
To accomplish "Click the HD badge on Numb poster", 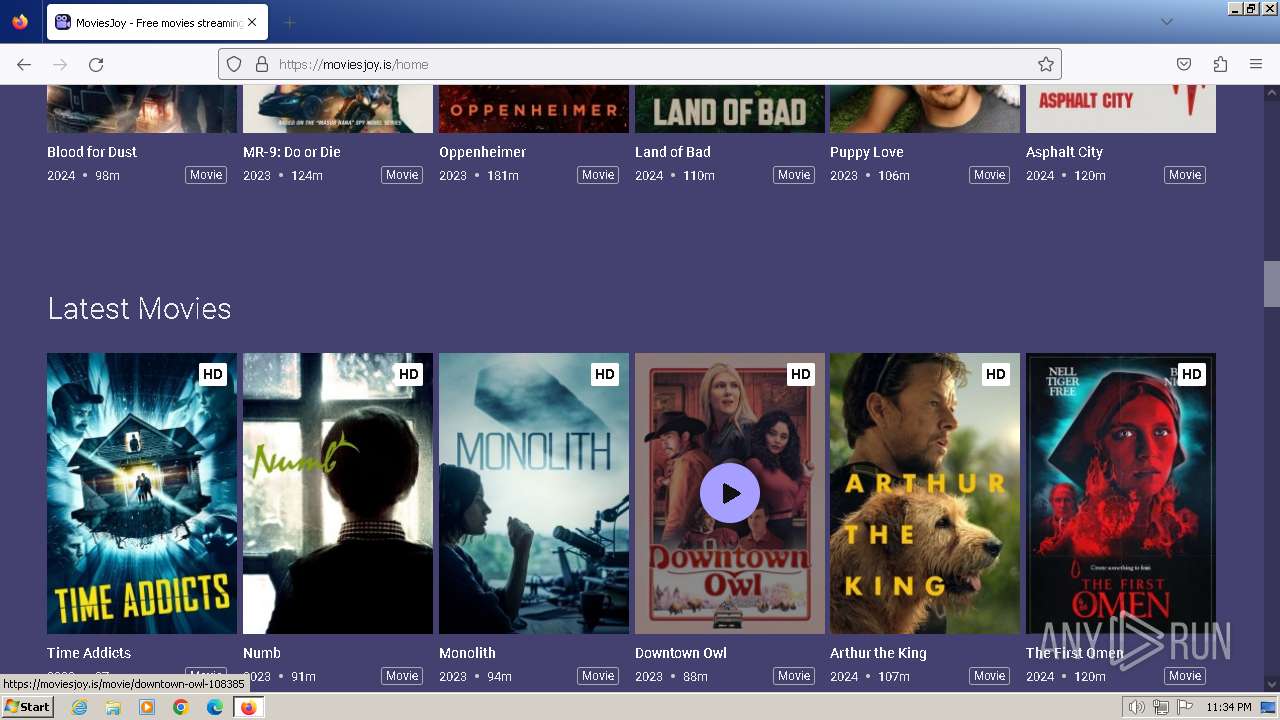I will click(409, 374).
